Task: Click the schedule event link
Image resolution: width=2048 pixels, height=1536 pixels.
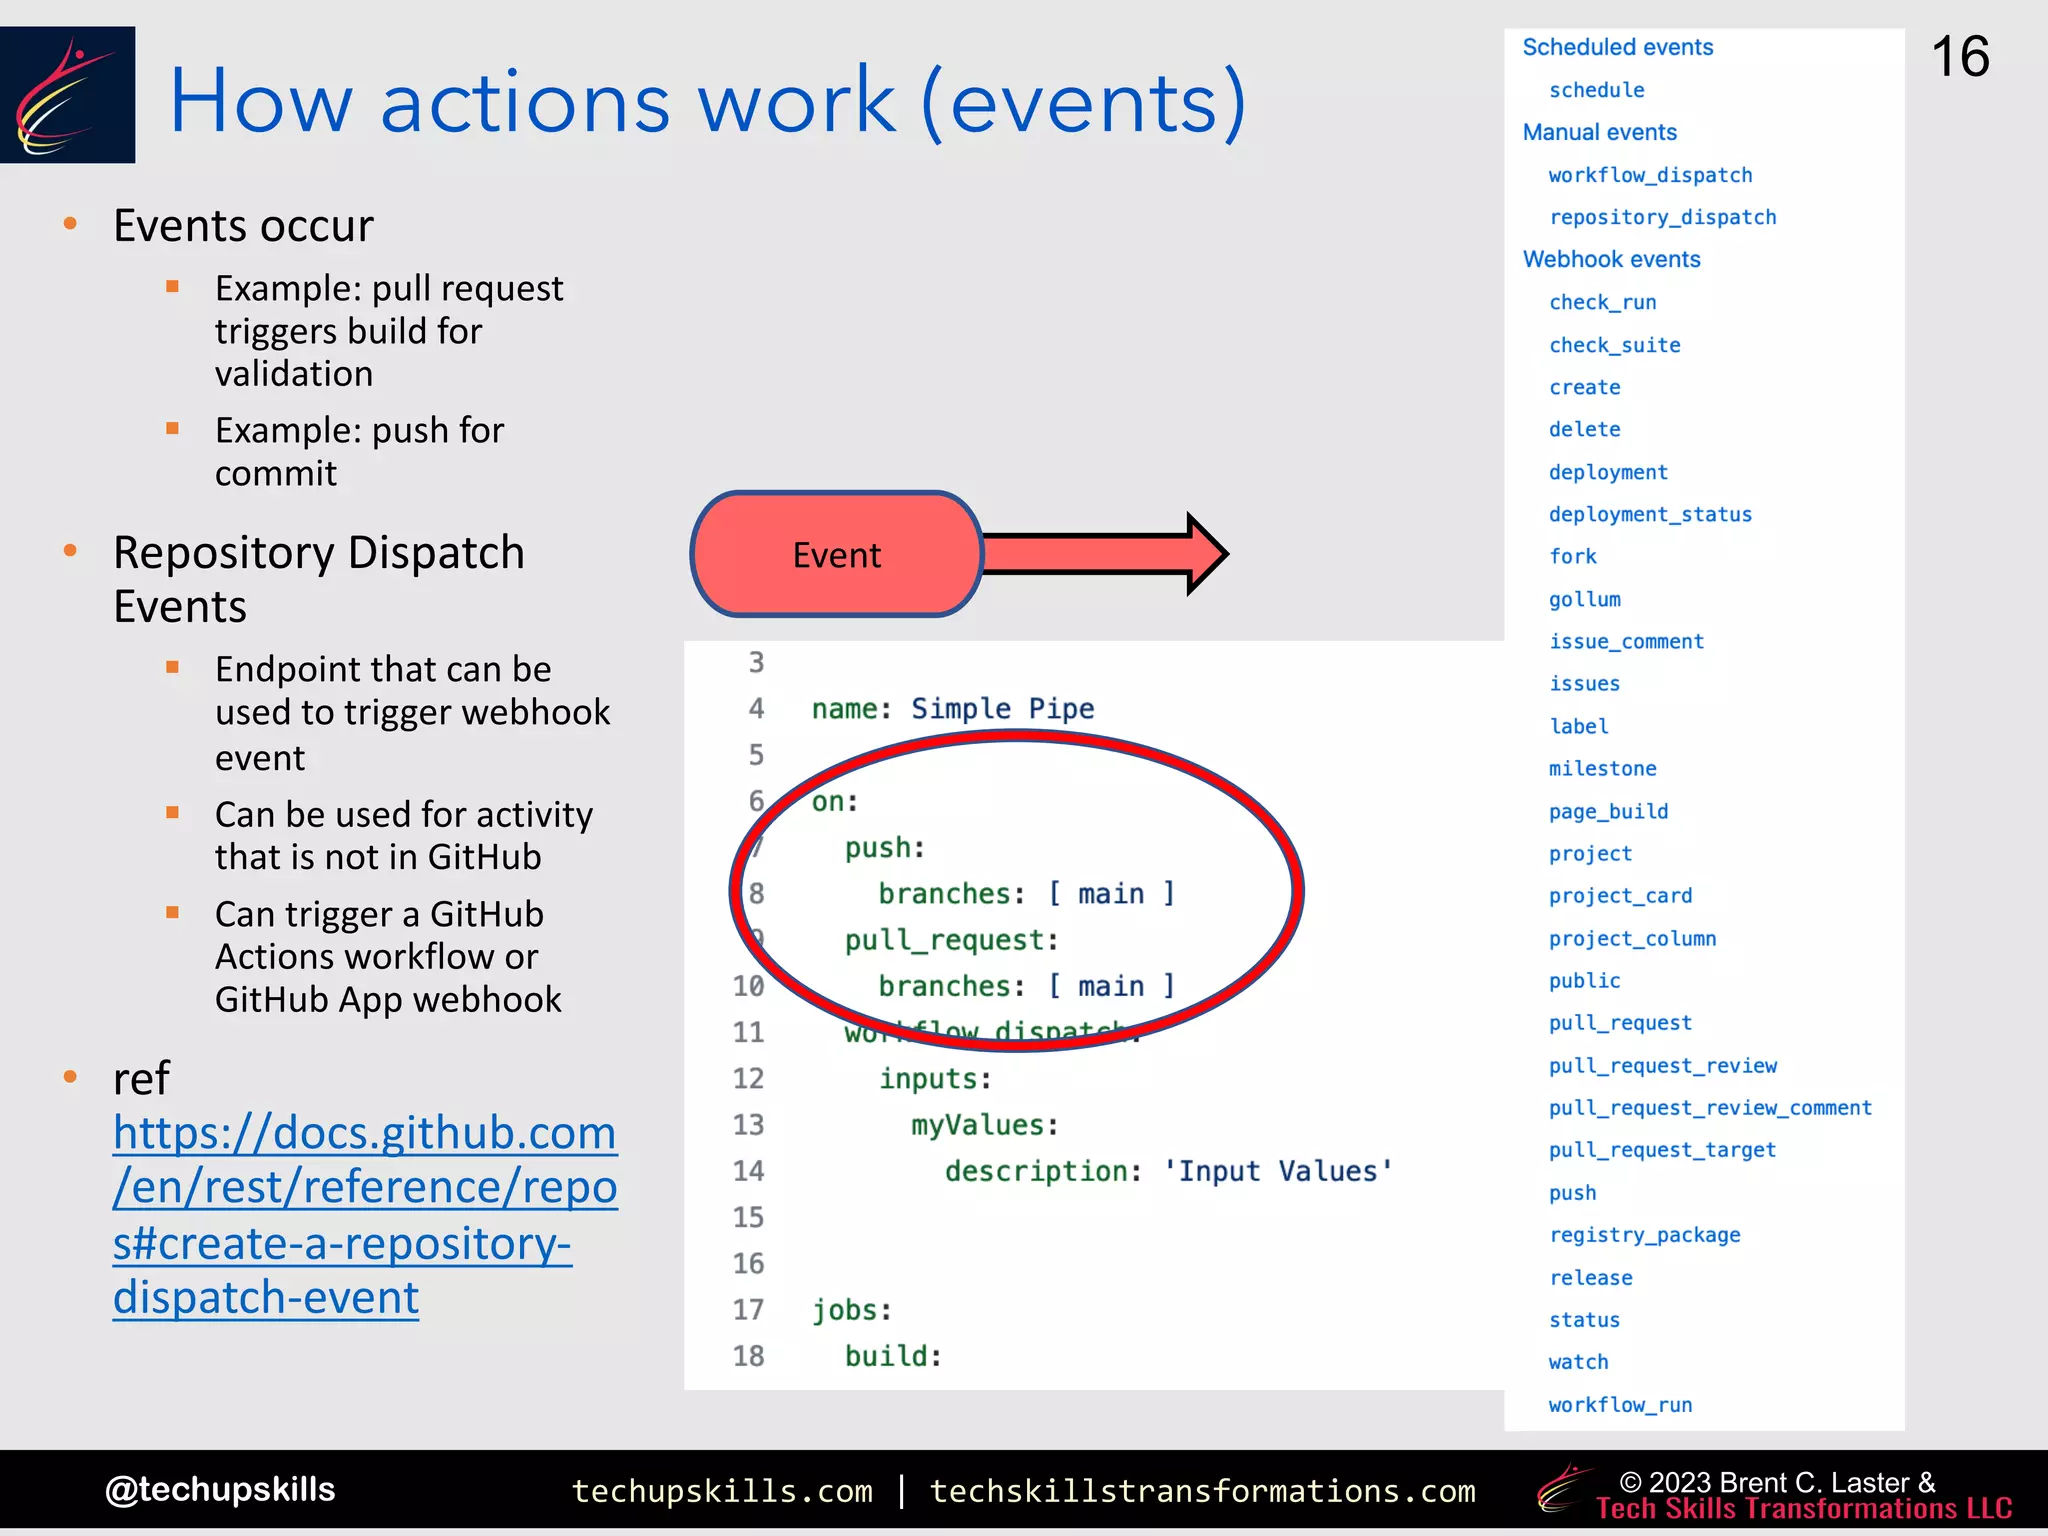Action: point(1596,90)
